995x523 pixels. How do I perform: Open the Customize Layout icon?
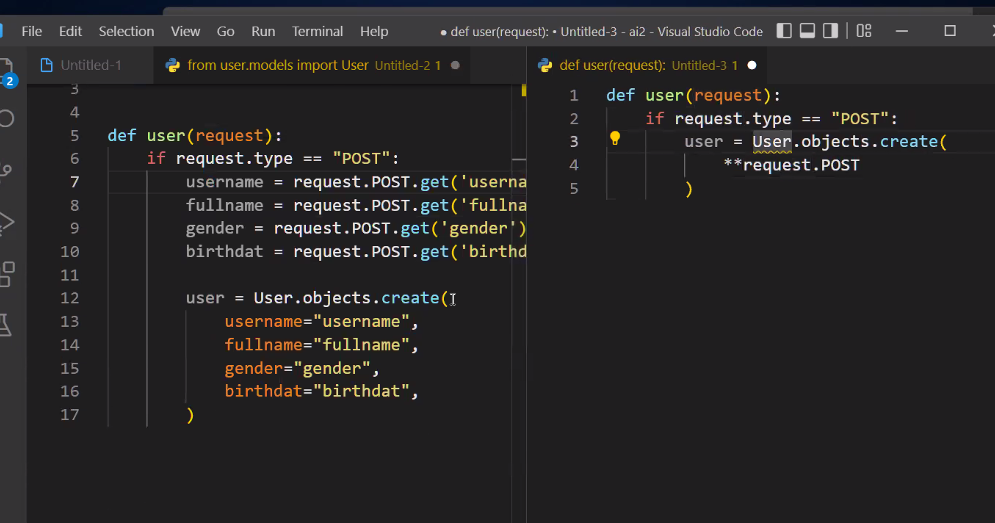tap(864, 30)
